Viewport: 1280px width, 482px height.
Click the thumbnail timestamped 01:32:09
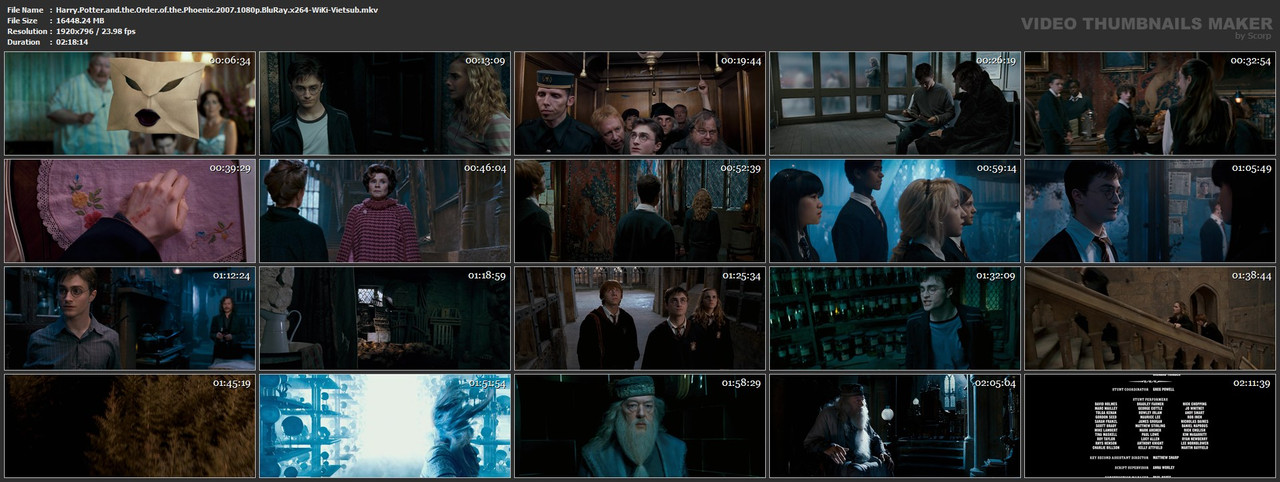click(895, 317)
